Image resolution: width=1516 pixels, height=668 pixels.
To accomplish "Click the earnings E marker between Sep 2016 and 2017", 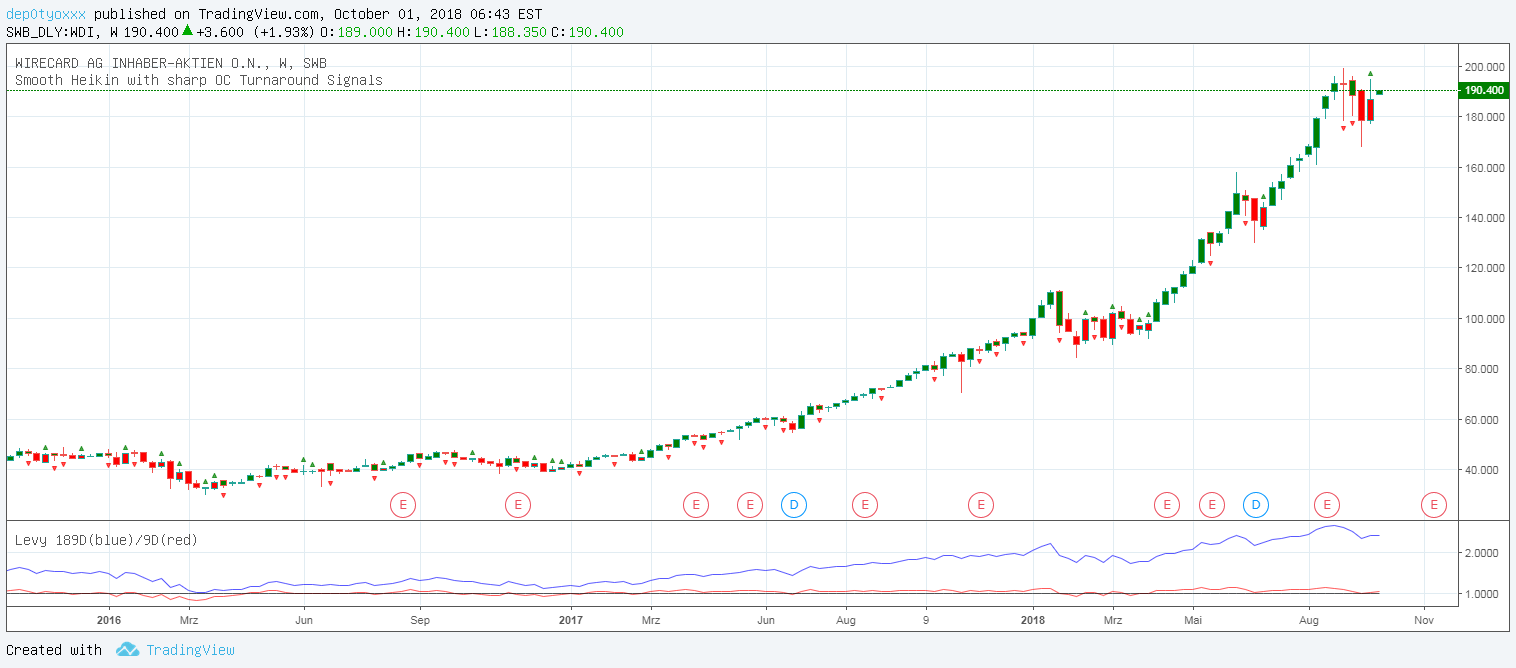I will 518,505.
